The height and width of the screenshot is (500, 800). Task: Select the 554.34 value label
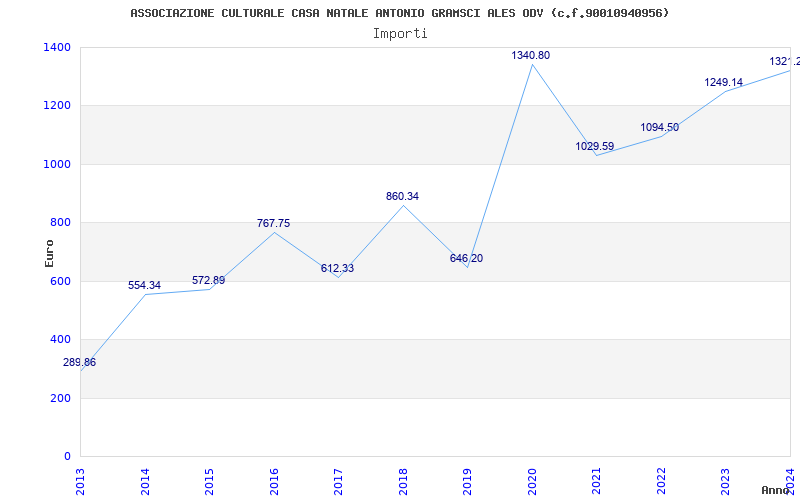pos(144,286)
